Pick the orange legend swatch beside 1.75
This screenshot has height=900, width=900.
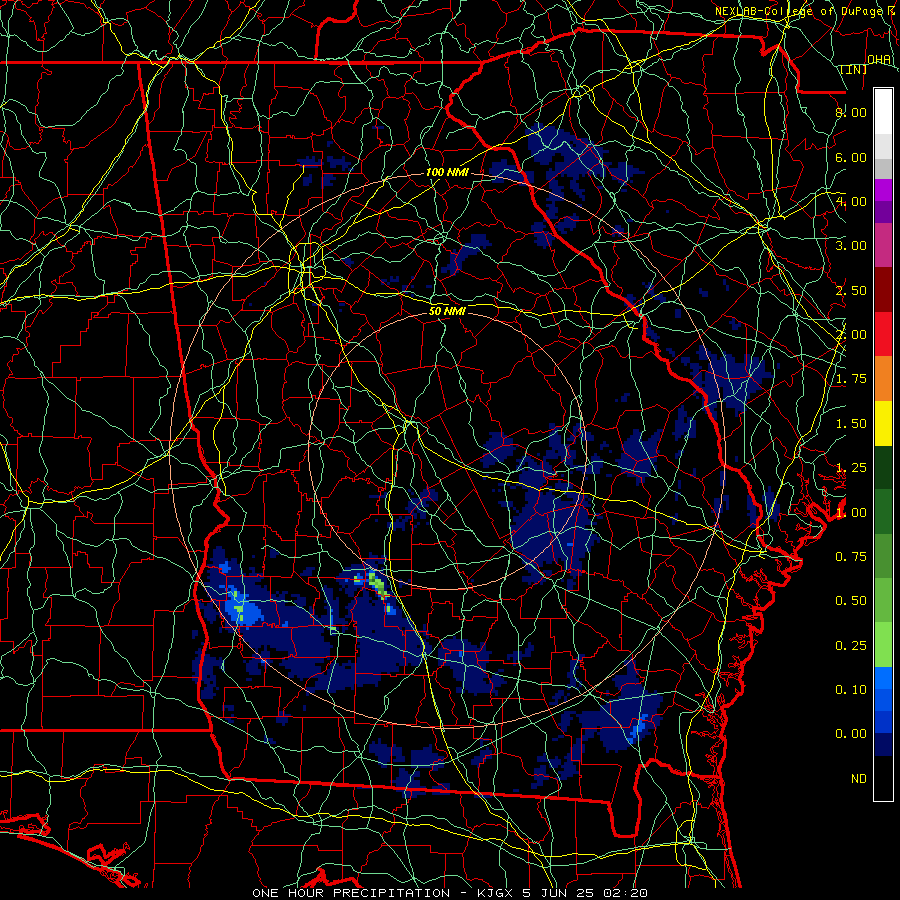coord(883,379)
